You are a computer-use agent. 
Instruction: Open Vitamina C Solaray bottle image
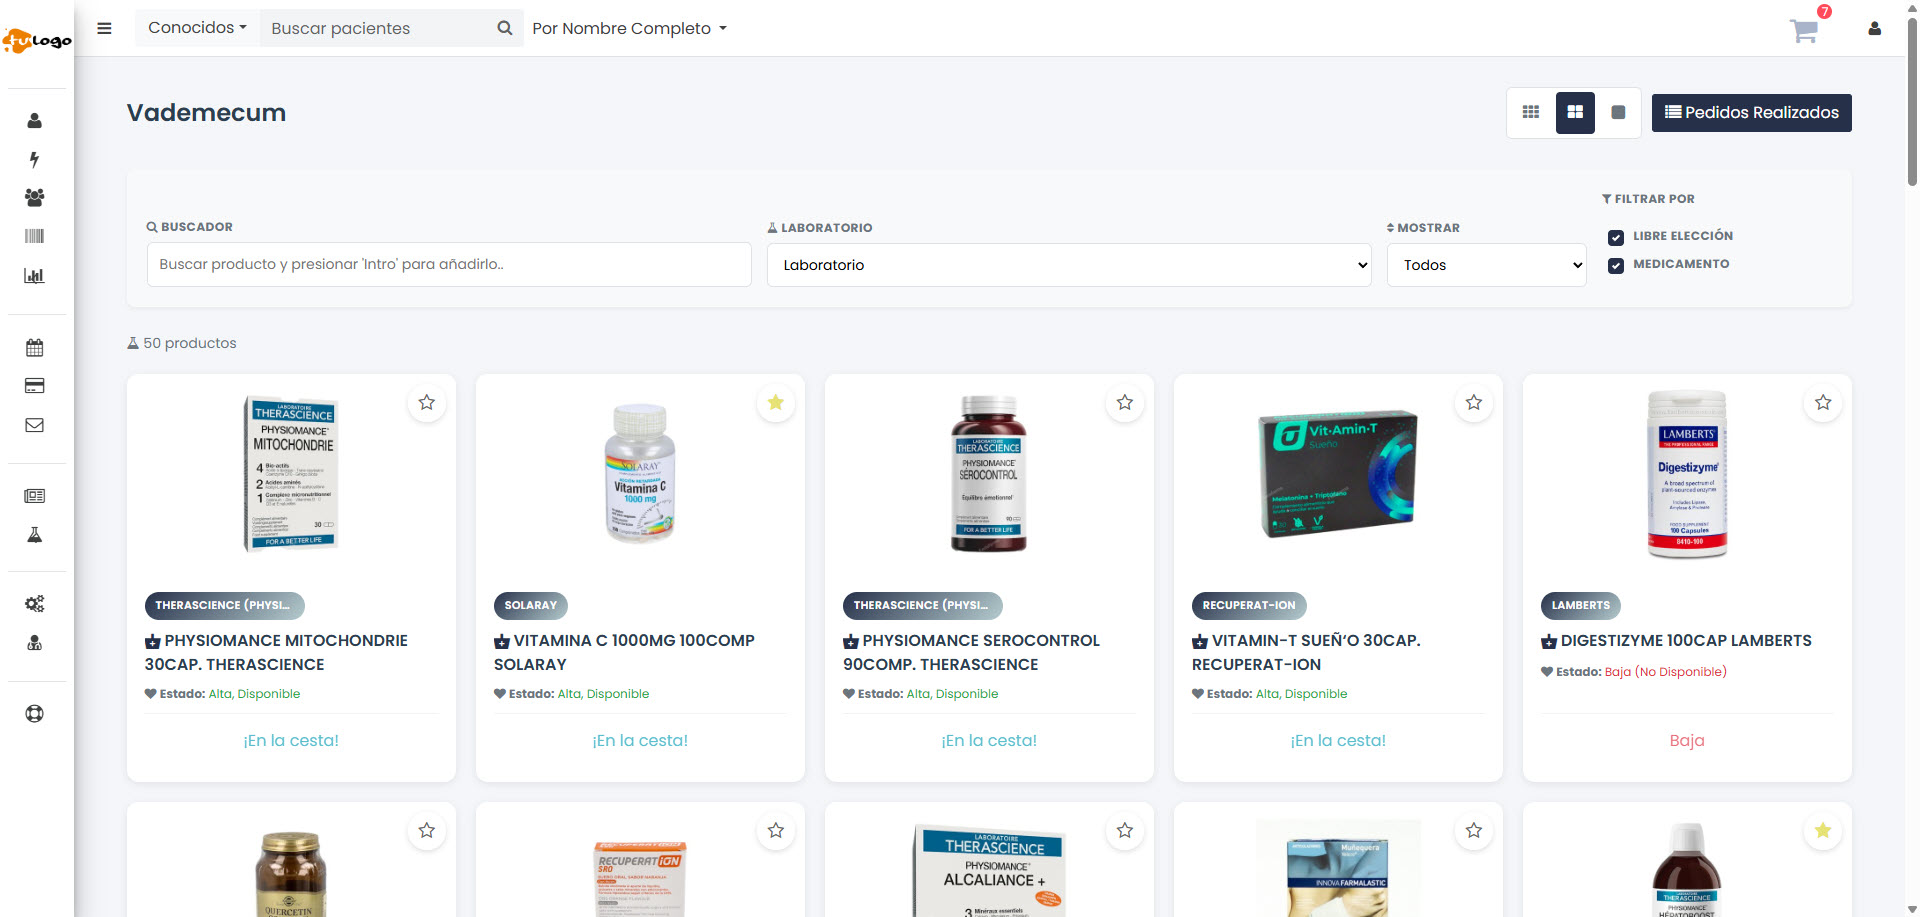640,473
